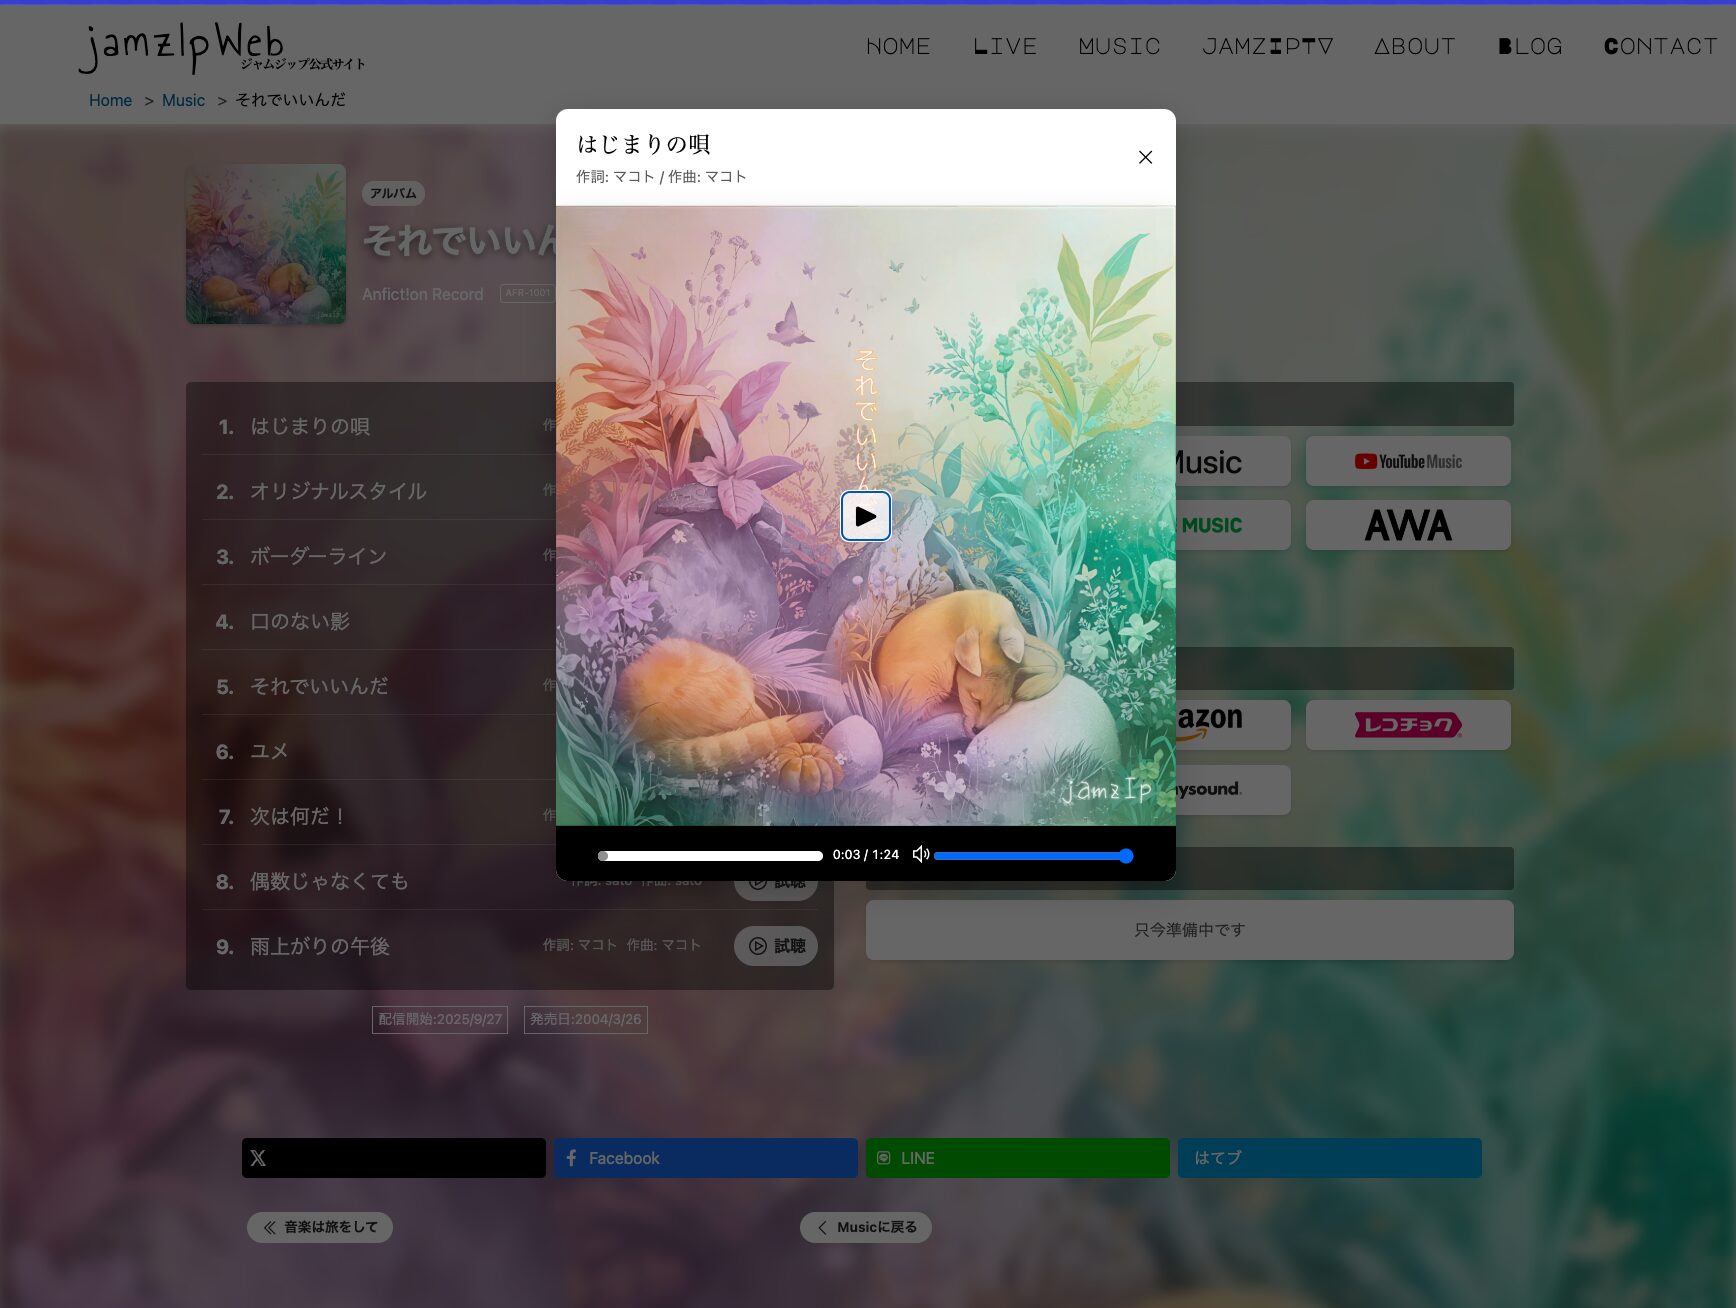
Task: Go to previous album 音楽は旅をして
Action: click(x=320, y=1227)
